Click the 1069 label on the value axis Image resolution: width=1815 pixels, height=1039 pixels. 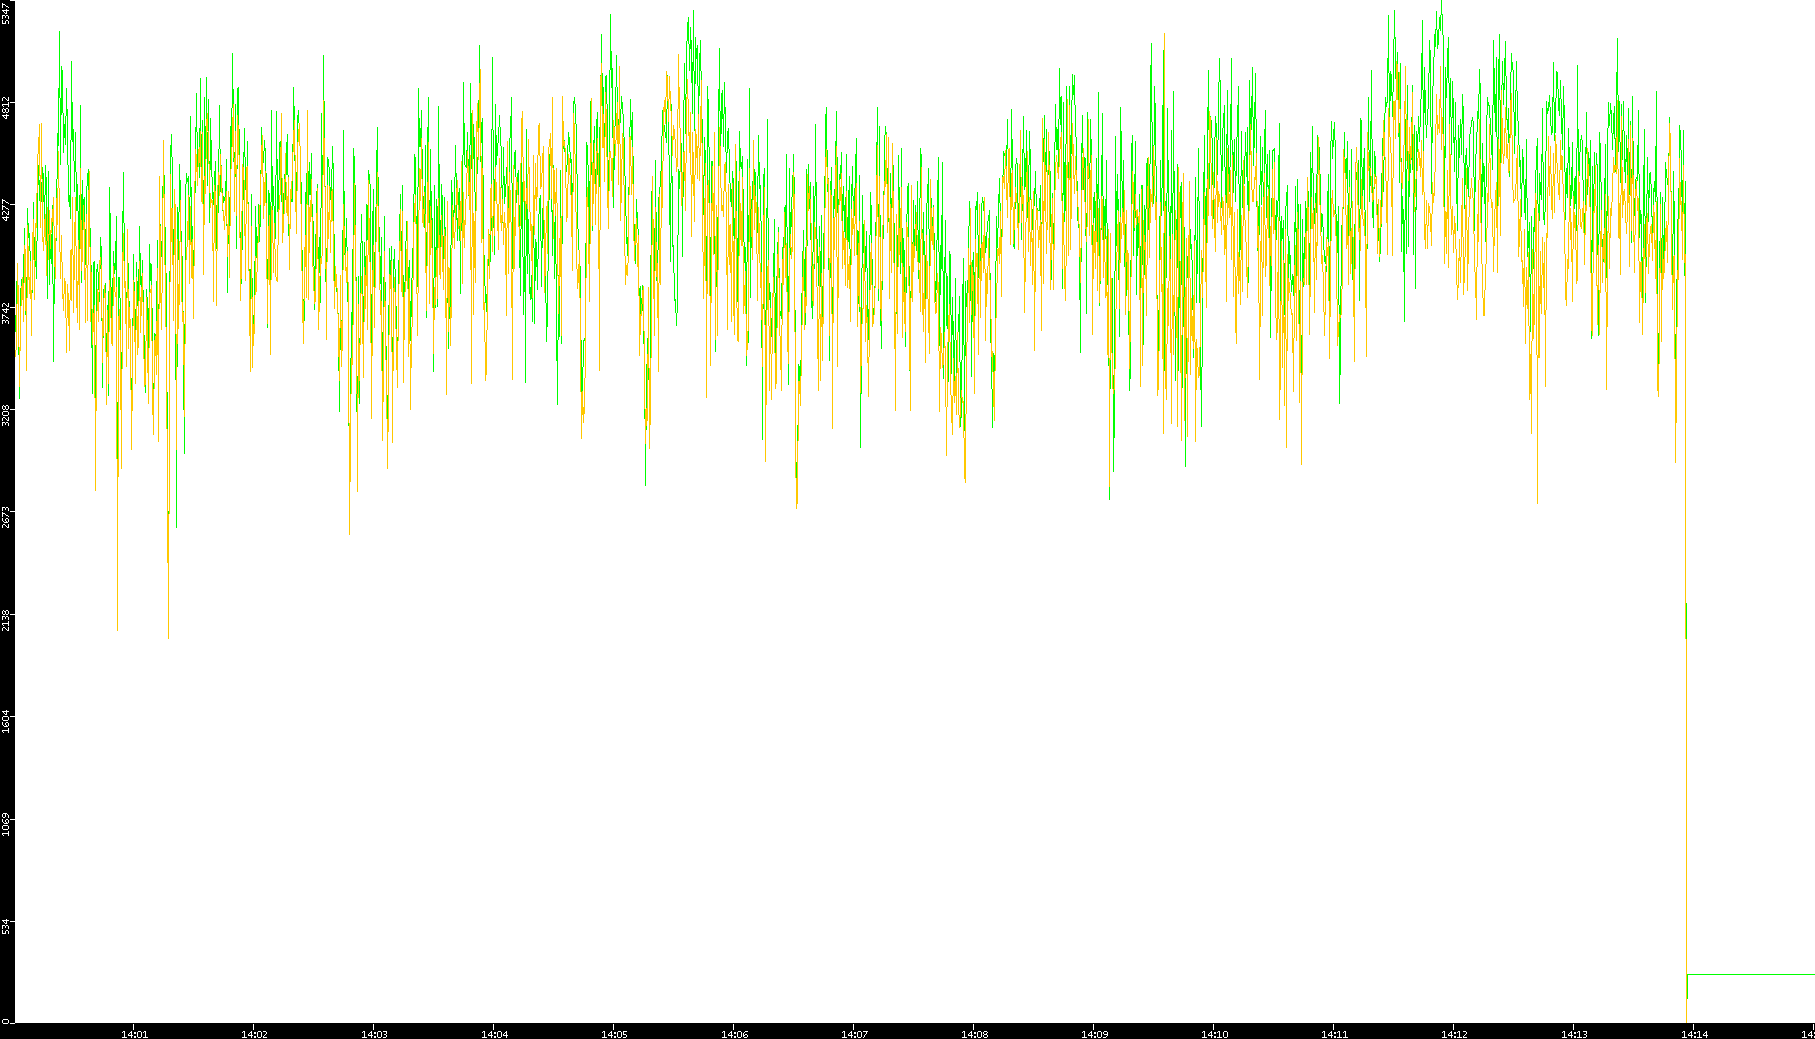[x=6, y=825]
